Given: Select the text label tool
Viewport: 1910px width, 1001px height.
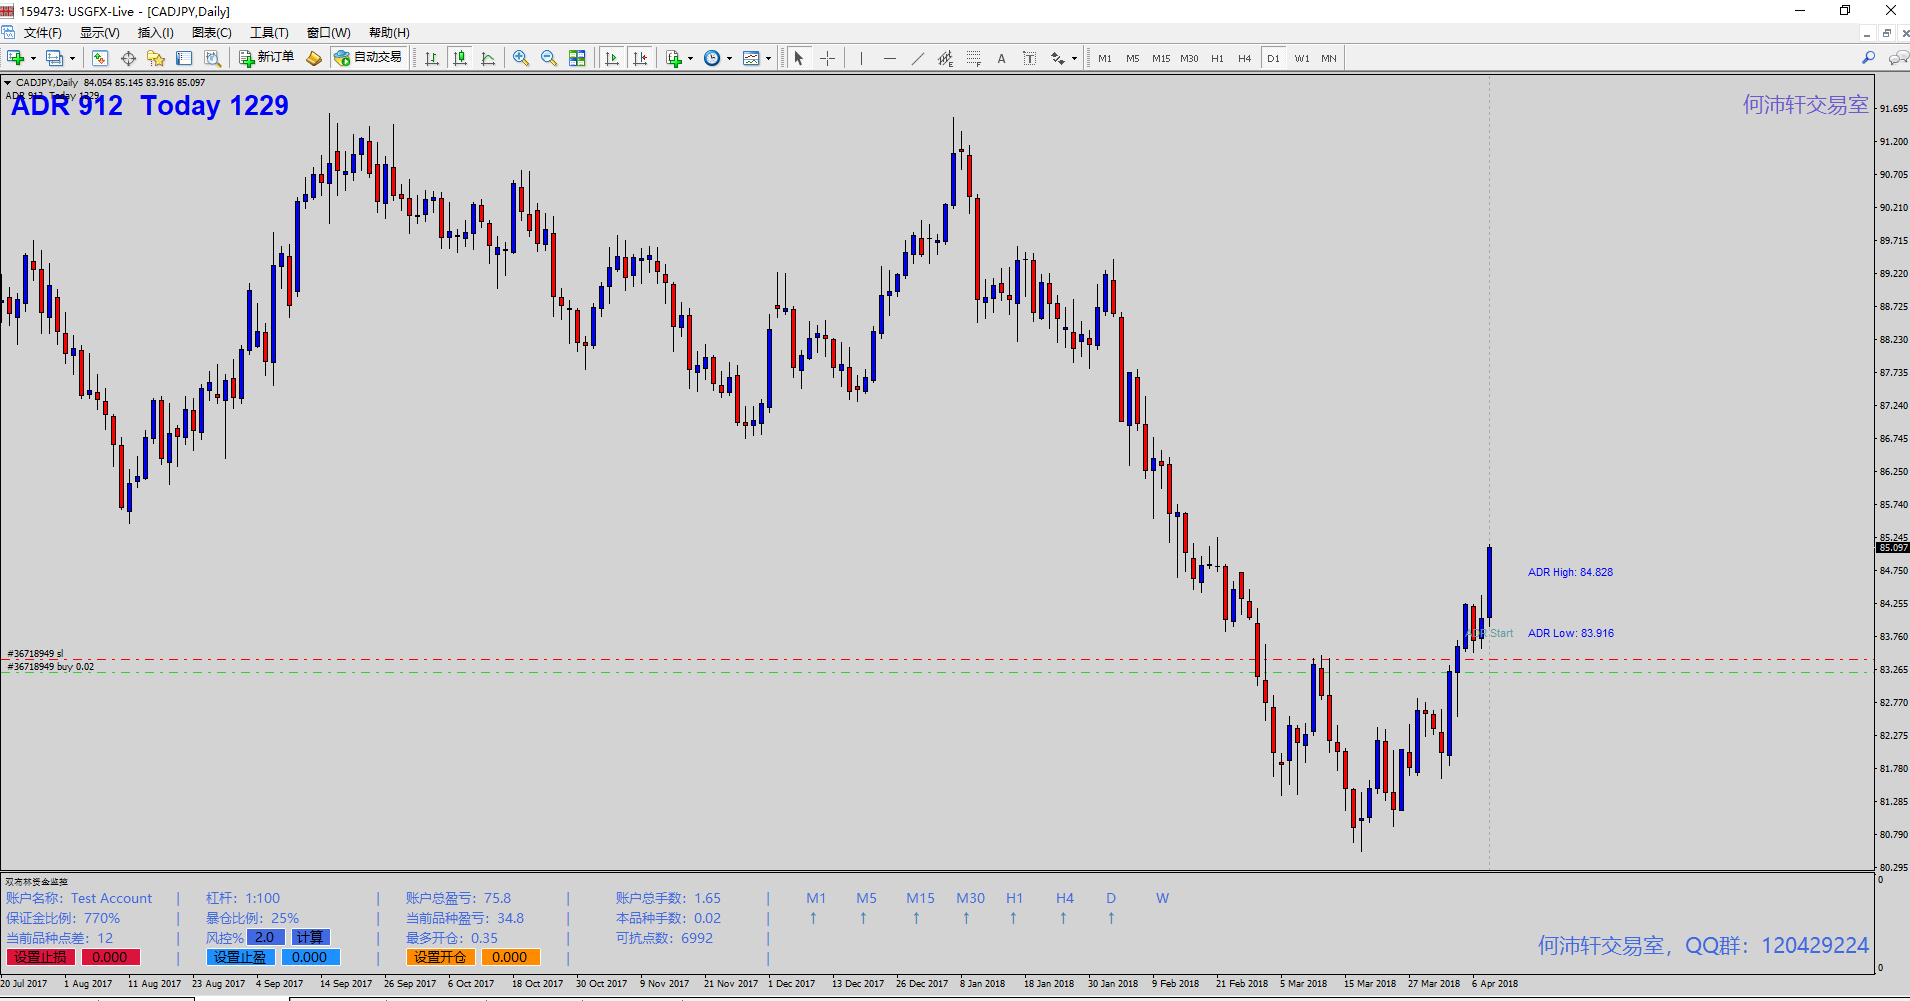Looking at the screenshot, I should [1029, 58].
